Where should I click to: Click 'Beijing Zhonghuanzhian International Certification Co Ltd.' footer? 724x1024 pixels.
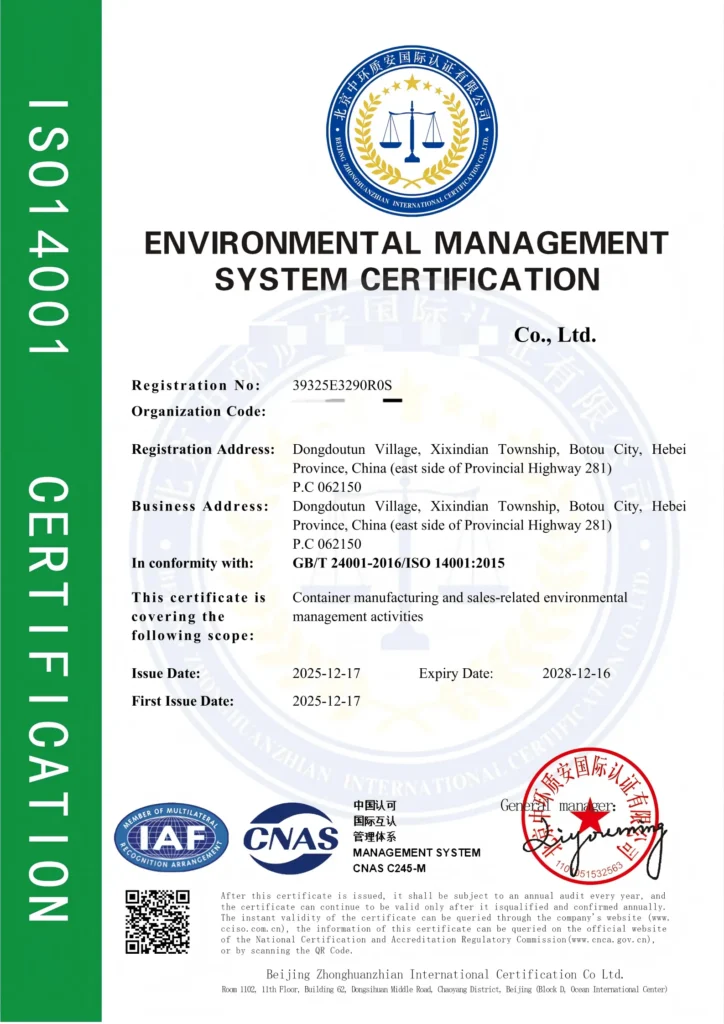(445, 974)
